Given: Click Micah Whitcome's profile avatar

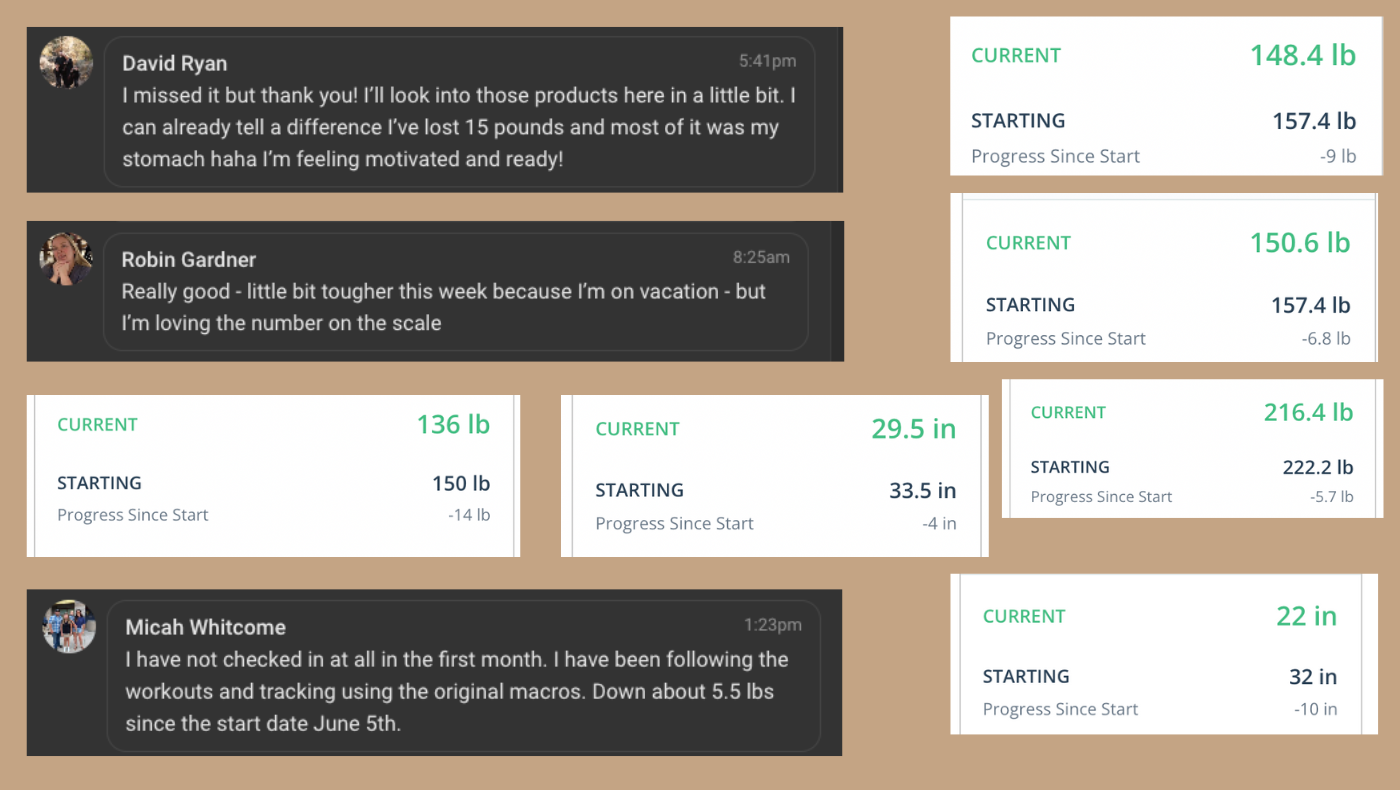Looking at the screenshot, I should click(x=69, y=626).
